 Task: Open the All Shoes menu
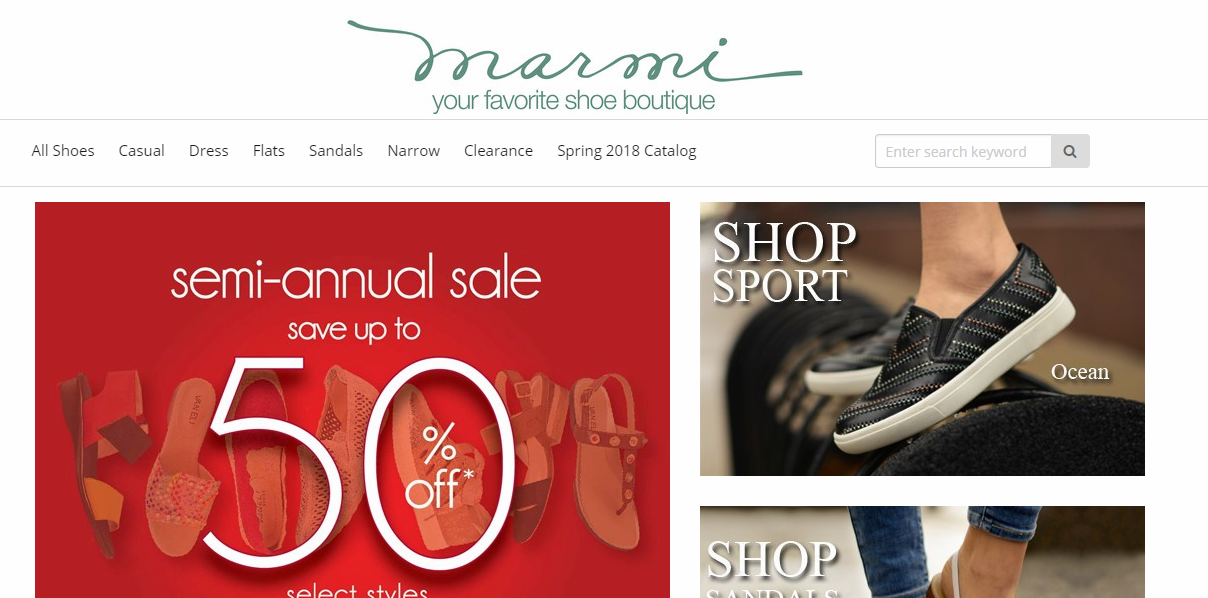63,151
